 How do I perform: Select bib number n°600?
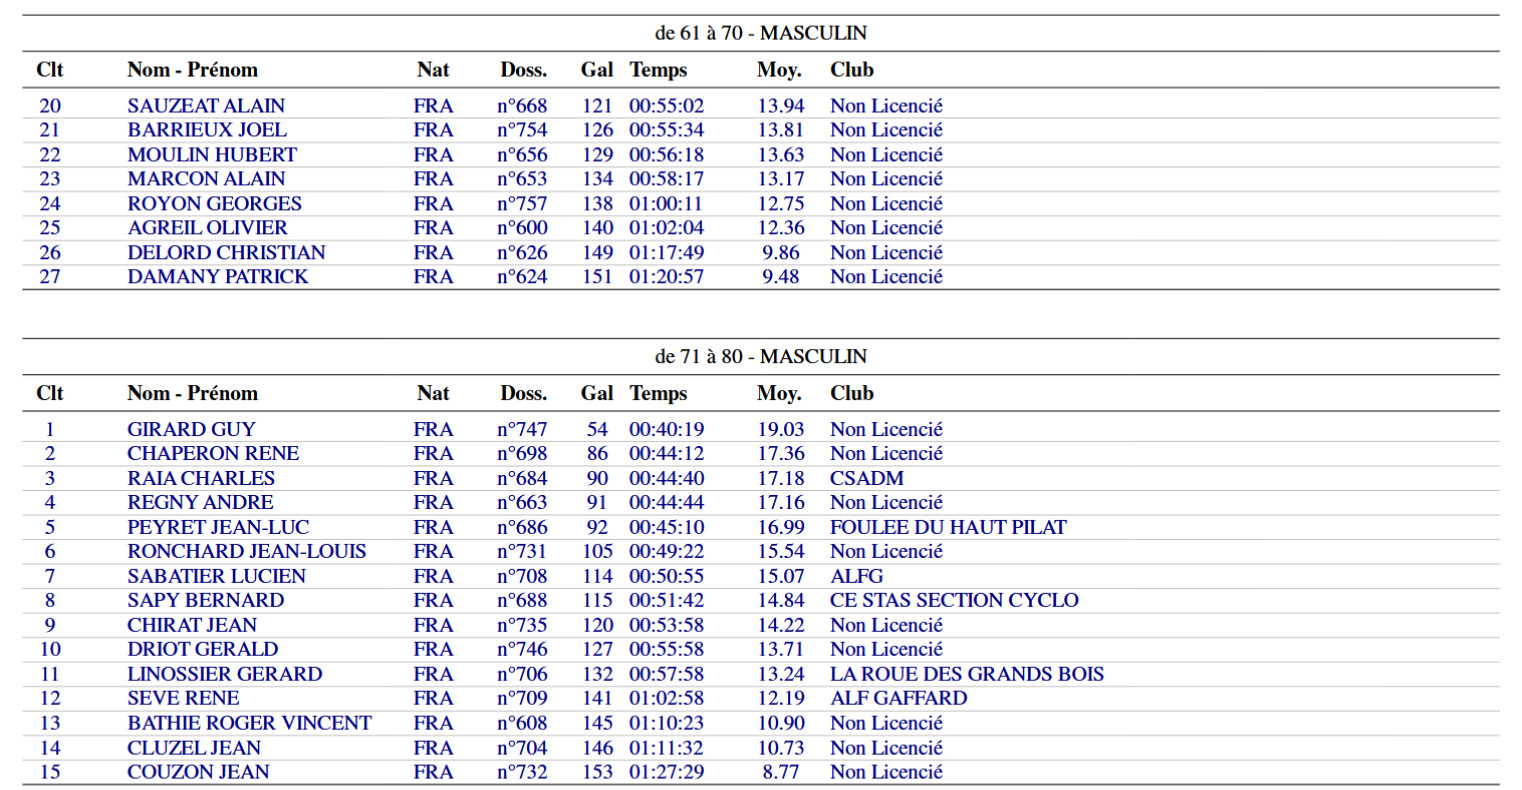point(522,228)
